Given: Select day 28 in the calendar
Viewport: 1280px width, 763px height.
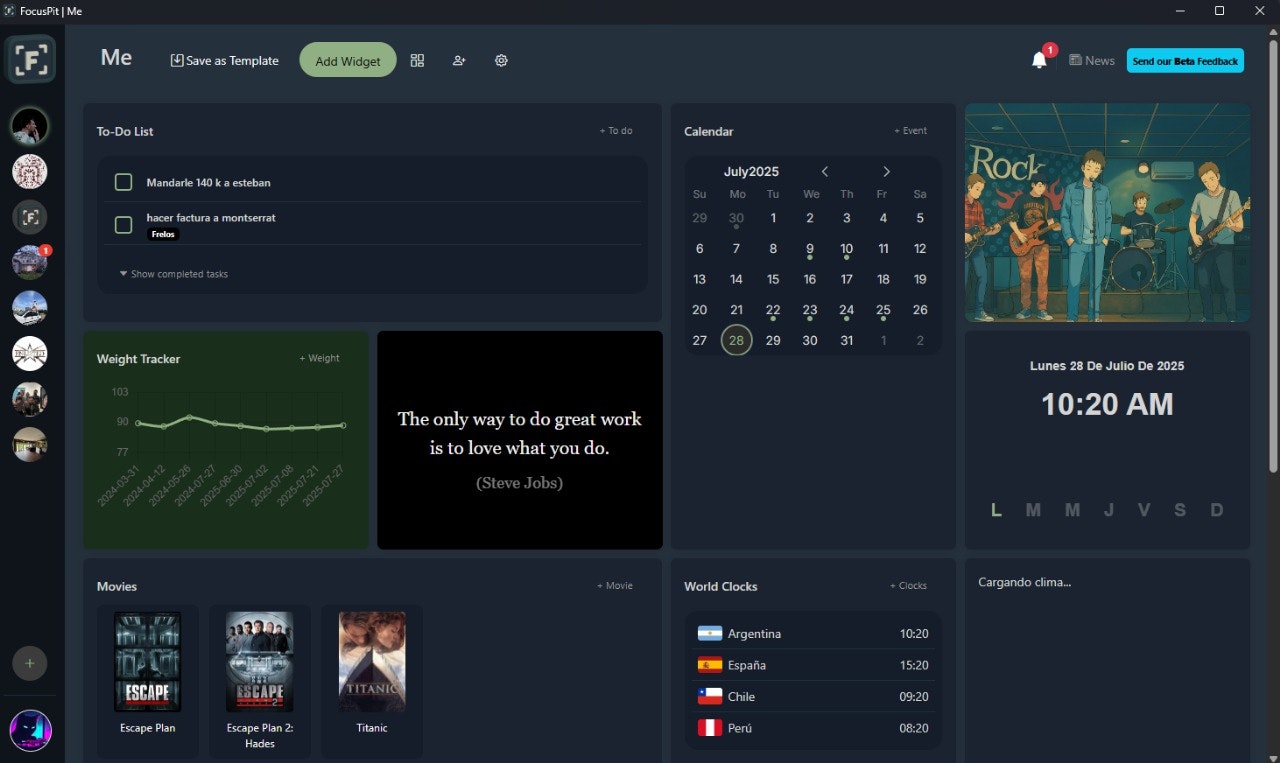Looking at the screenshot, I should (x=736, y=340).
